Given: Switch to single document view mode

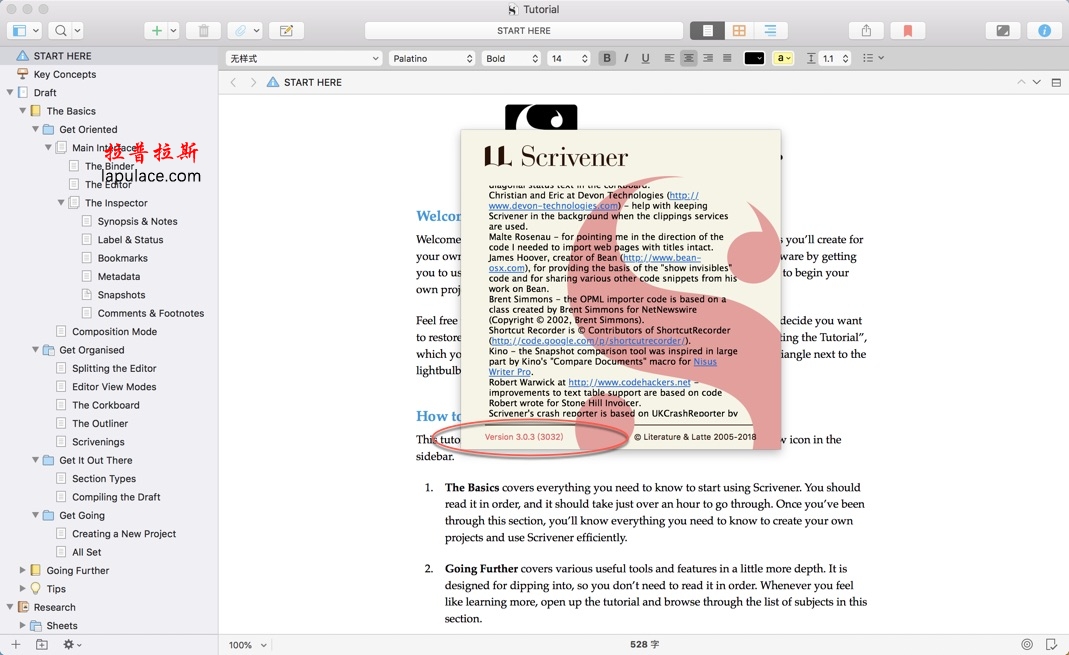Looking at the screenshot, I should (x=707, y=31).
